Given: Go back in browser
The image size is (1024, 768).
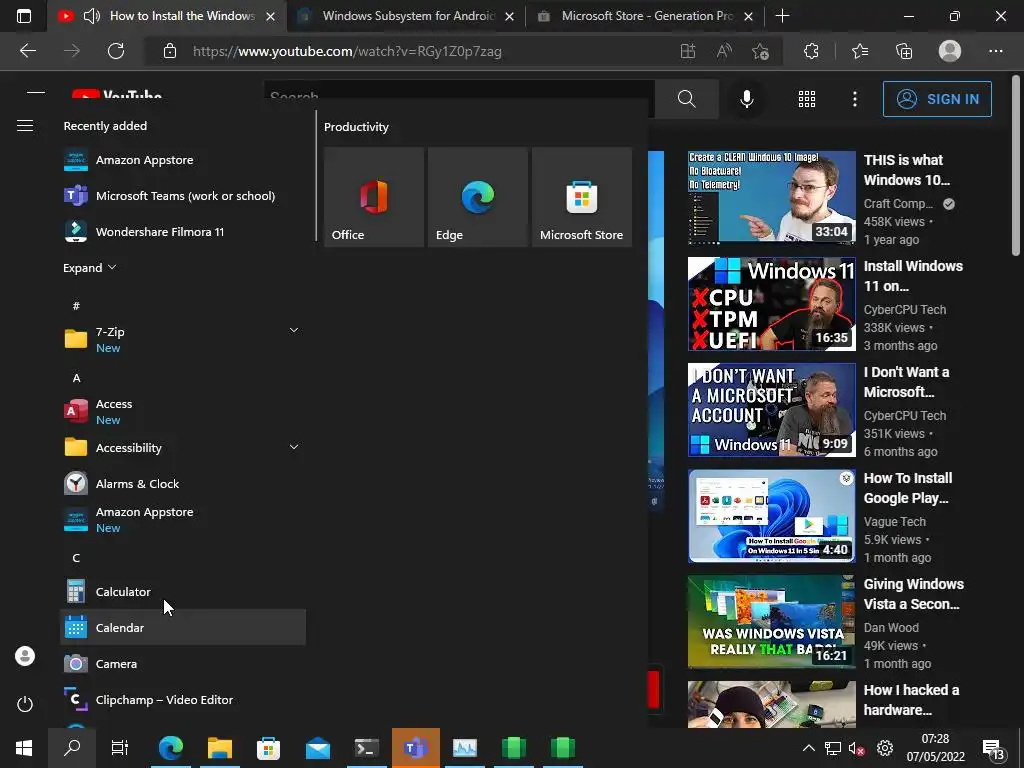Looking at the screenshot, I should pos(27,51).
